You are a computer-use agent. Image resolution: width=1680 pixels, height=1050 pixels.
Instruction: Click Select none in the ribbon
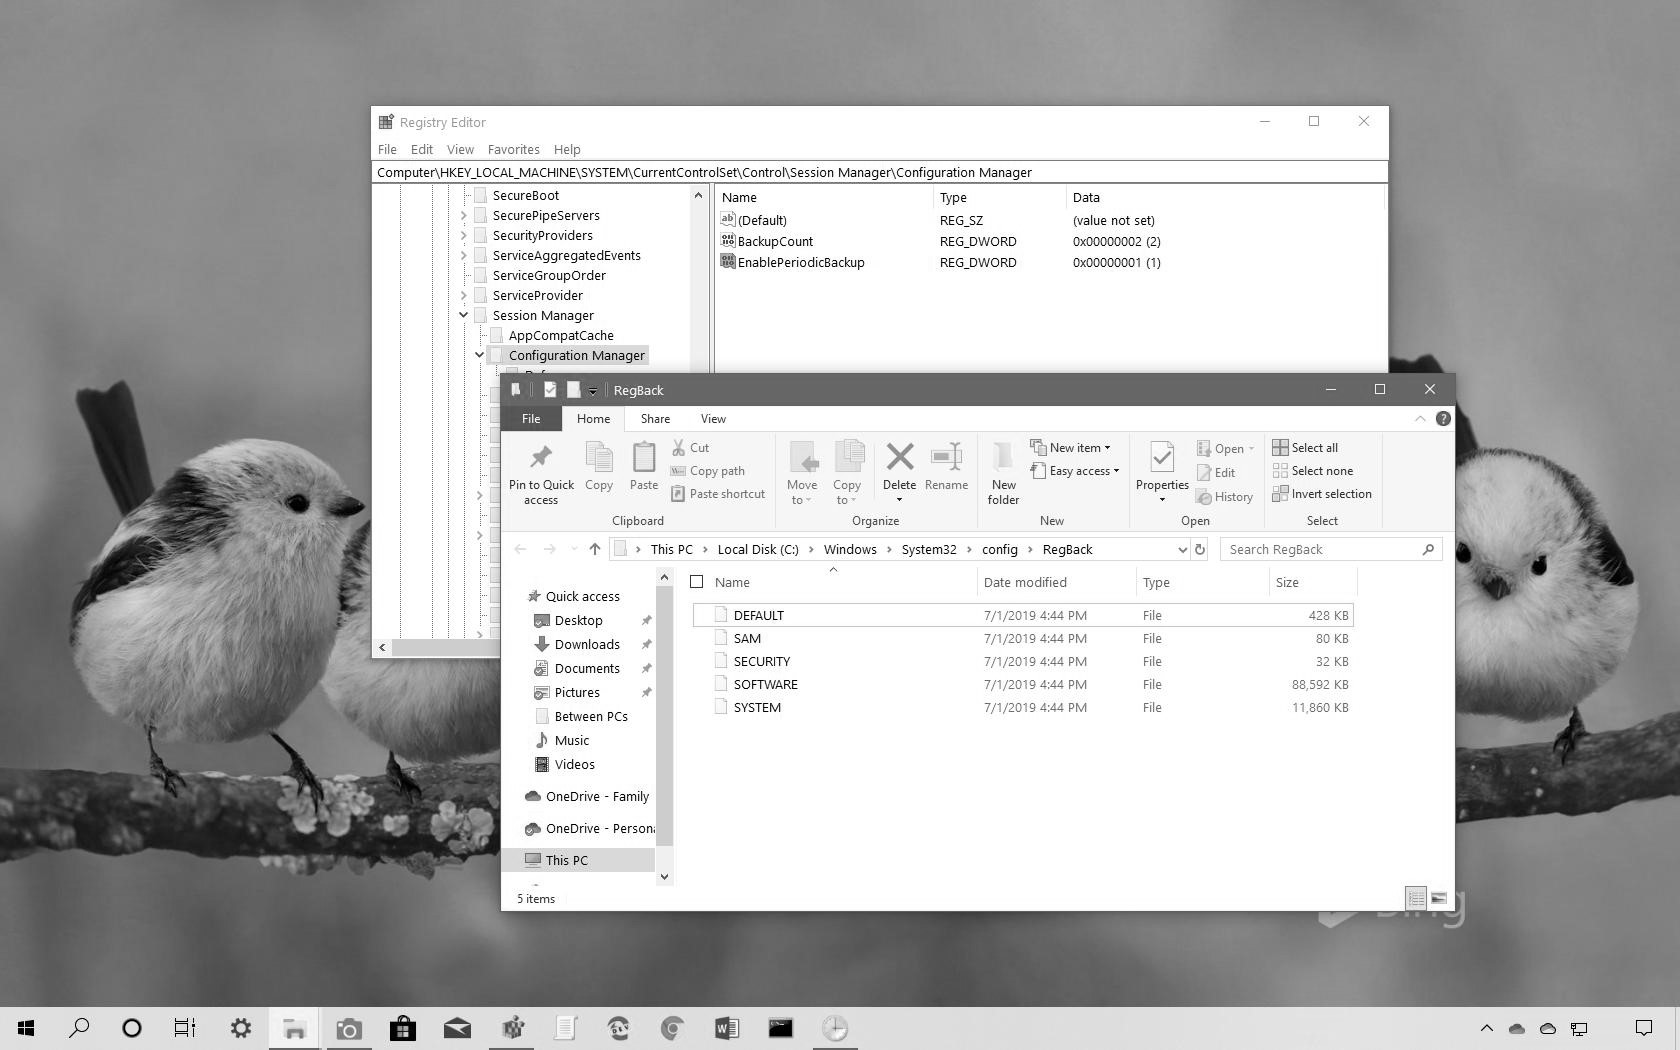pos(1313,471)
